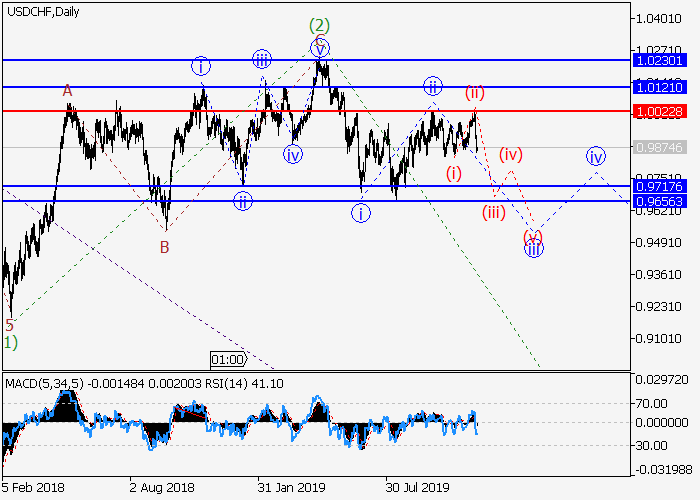Select the red (iv) wave label
This screenshot has height=500, width=700.
(x=511, y=154)
